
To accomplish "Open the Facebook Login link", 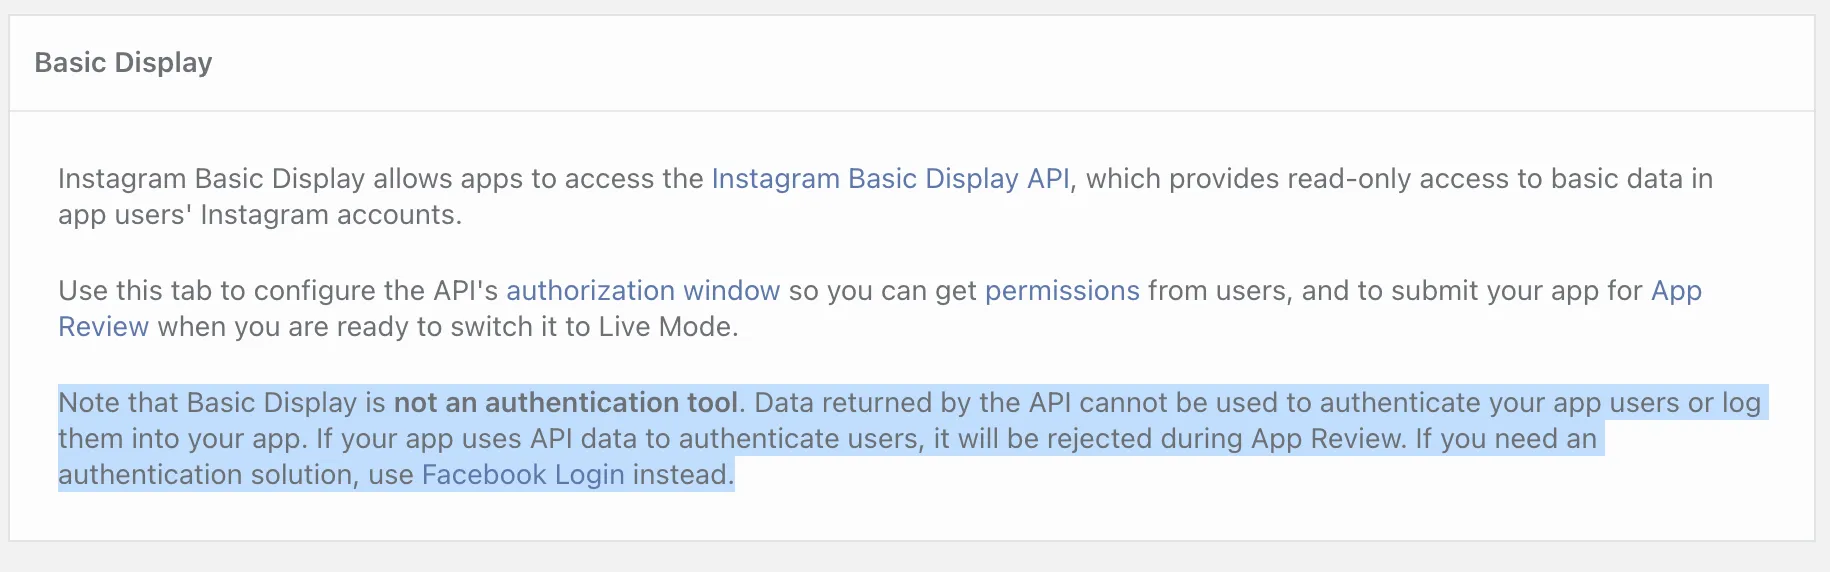I will 523,475.
